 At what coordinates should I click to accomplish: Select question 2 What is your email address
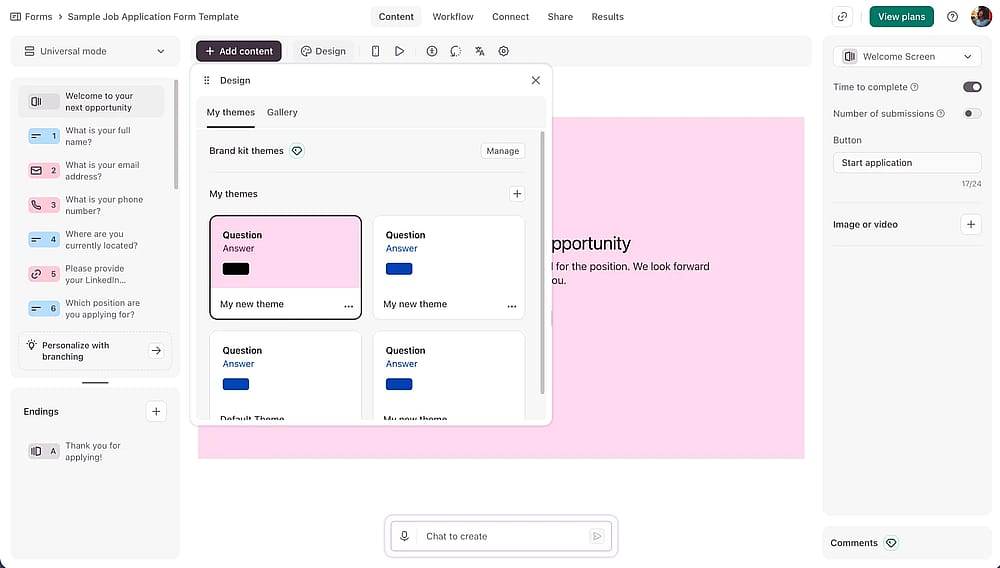91,170
